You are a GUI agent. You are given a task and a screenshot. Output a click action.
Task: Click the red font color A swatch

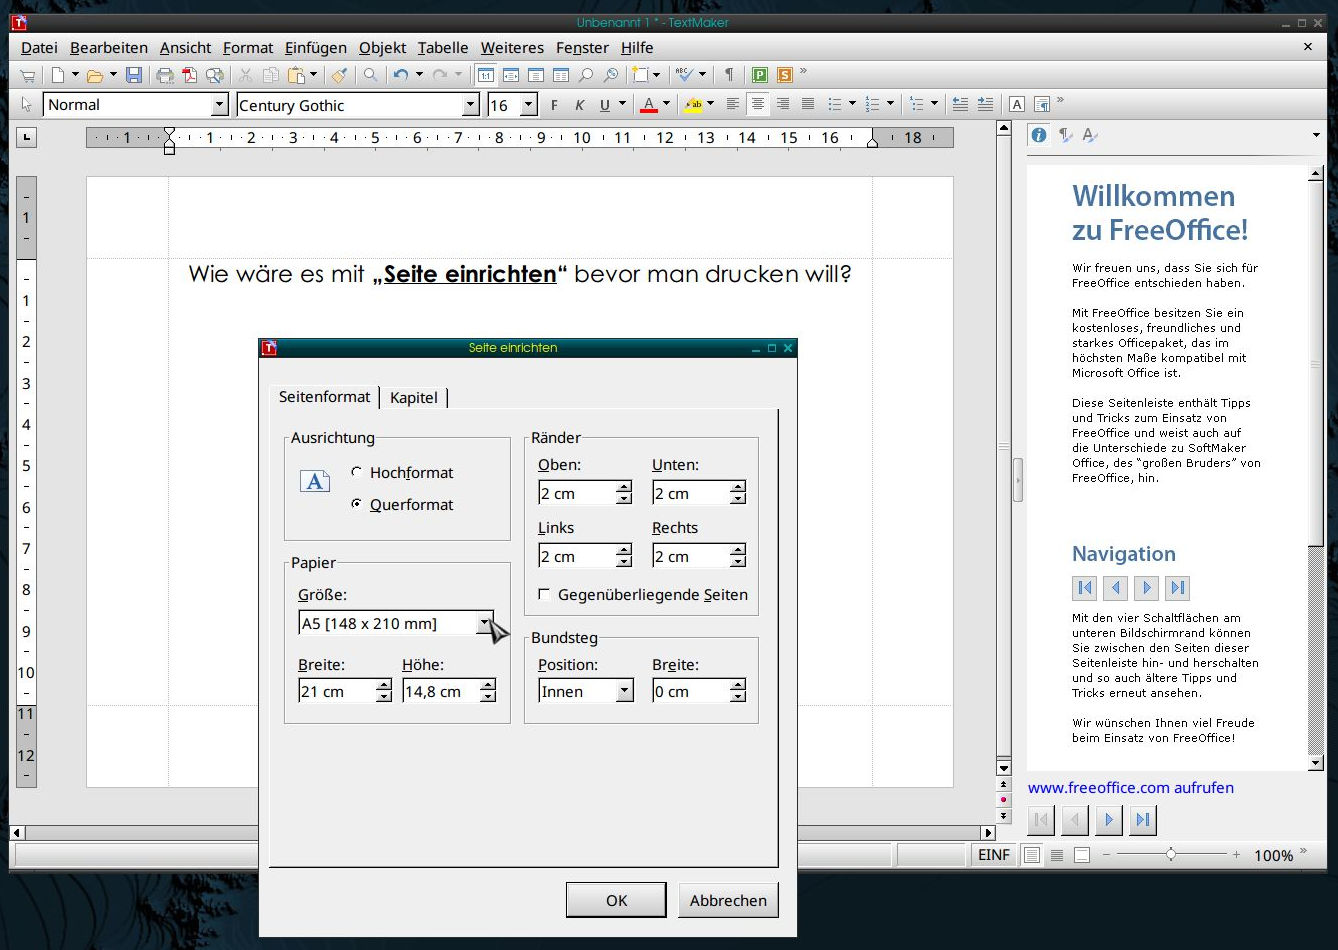649,104
